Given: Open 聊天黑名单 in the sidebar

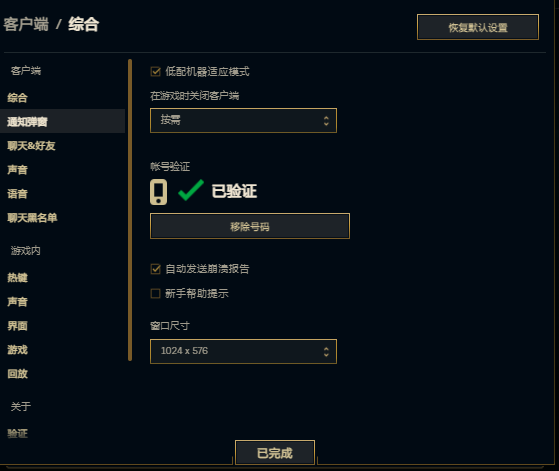Looking at the screenshot, I should pyautogui.click(x=32, y=217).
